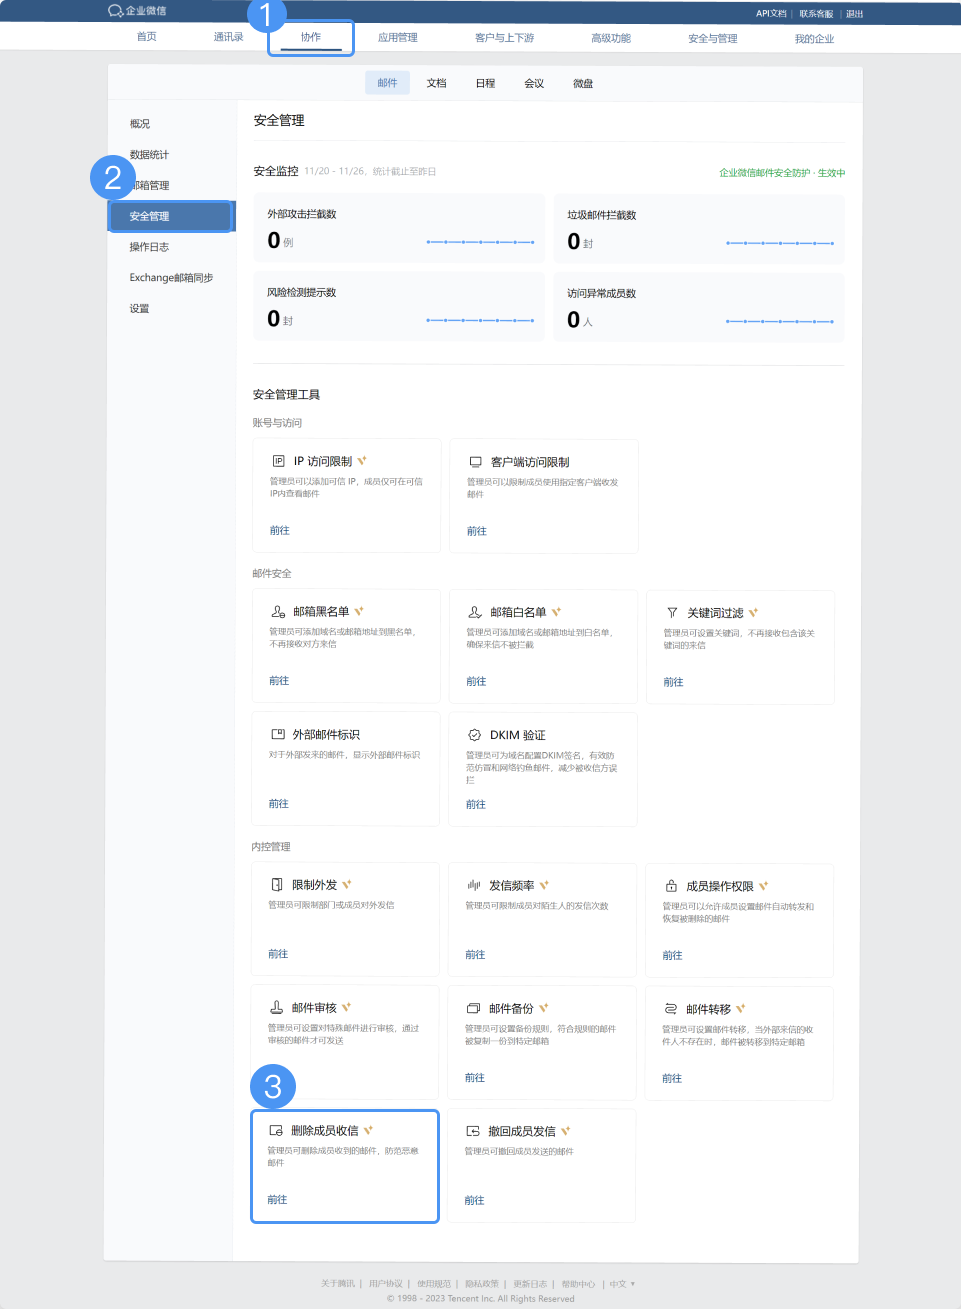Select Exchange邮箱同步 in the sidebar

tap(171, 278)
